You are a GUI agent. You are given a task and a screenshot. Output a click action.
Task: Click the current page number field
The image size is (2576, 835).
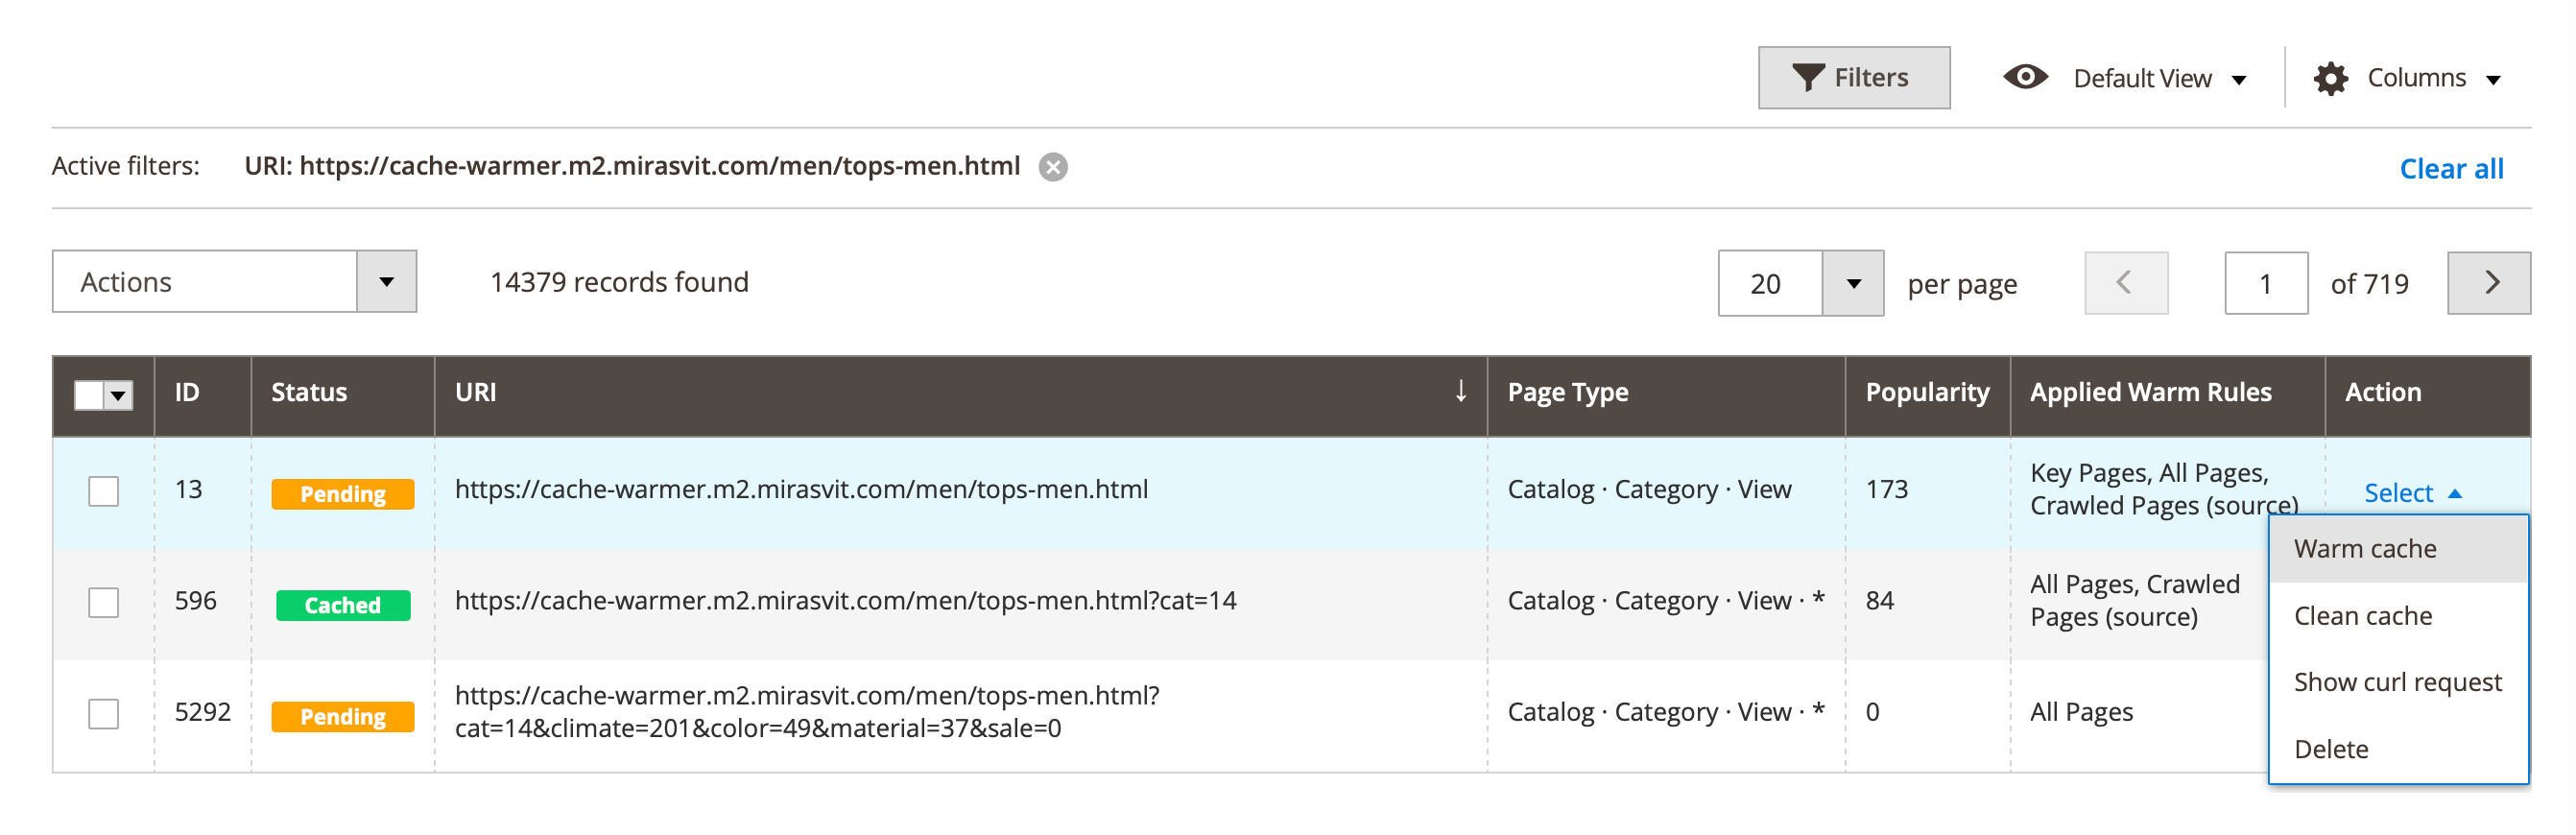(x=2265, y=284)
